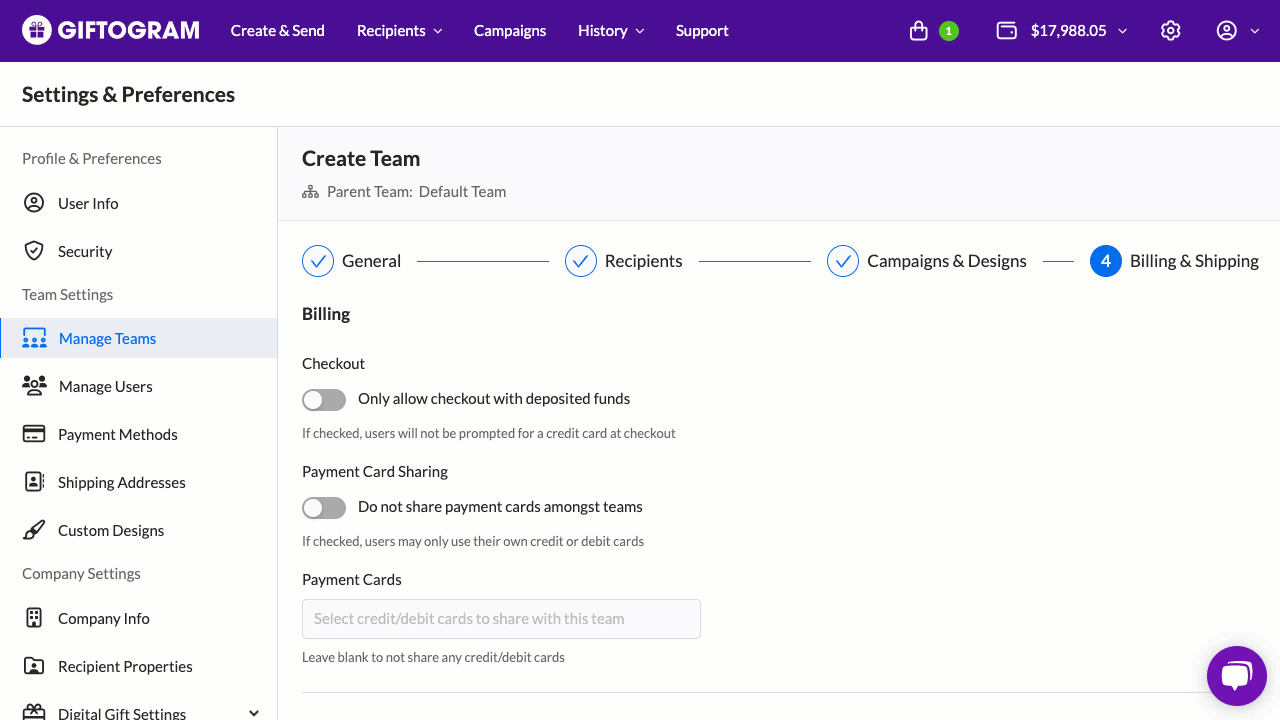The height and width of the screenshot is (720, 1280).
Task: Open Create & Send page
Action: pyautogui.click(x=277, y=31)
